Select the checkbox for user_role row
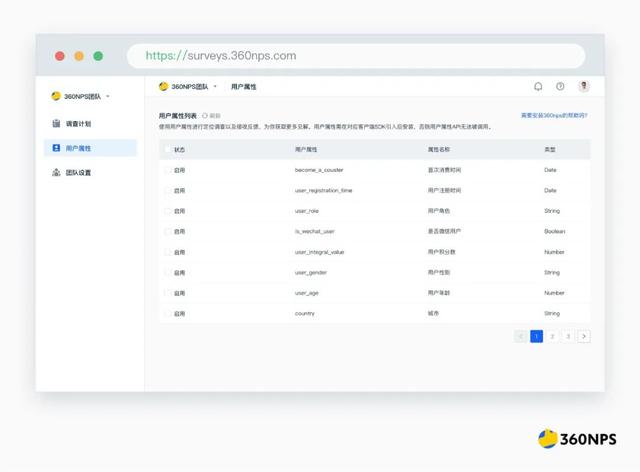The height and width of the screenshot is (472, 640). tap(168, 211)
